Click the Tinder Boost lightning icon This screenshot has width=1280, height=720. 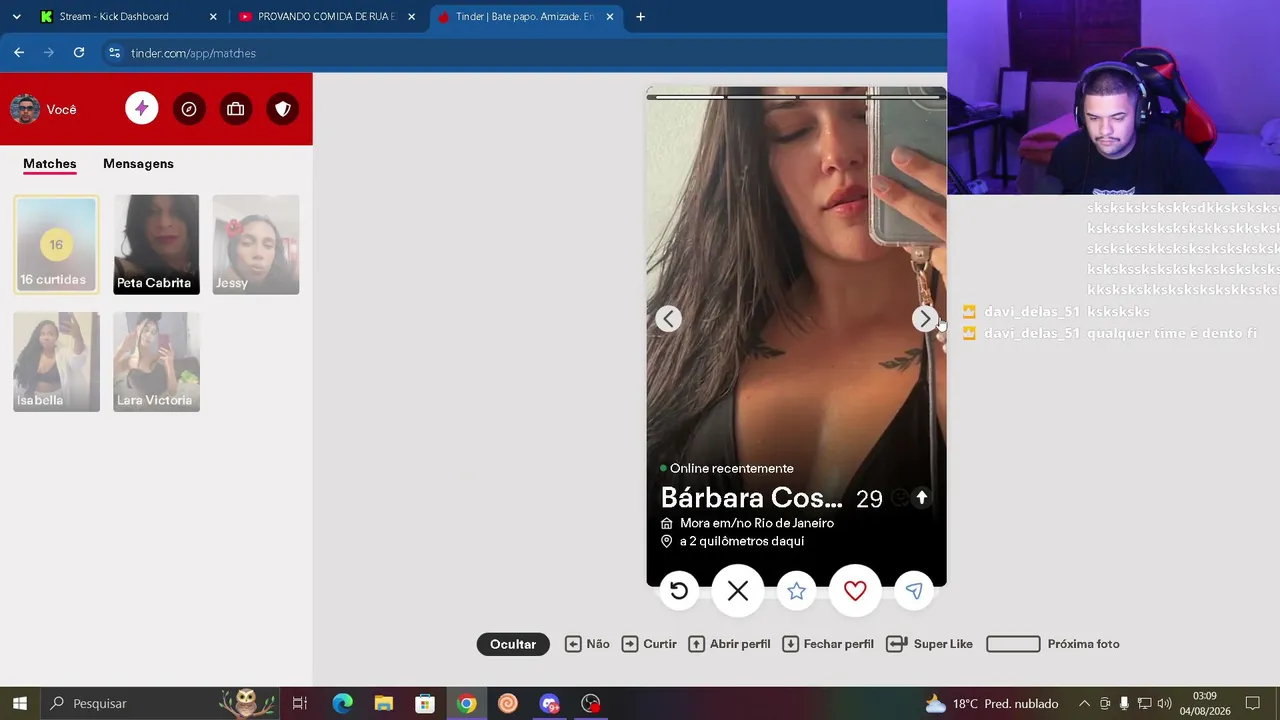click(142, 109)
